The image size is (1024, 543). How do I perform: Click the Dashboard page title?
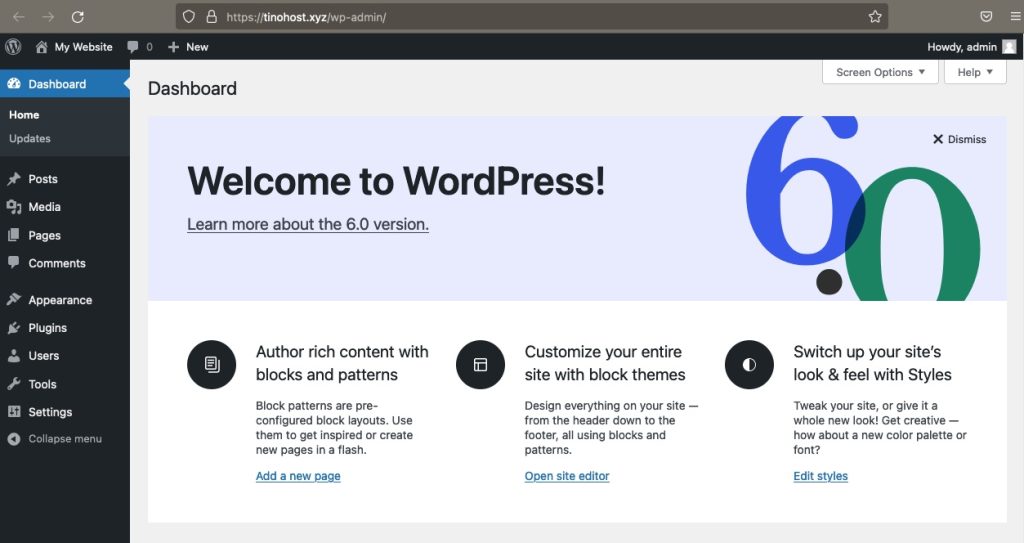192,88
